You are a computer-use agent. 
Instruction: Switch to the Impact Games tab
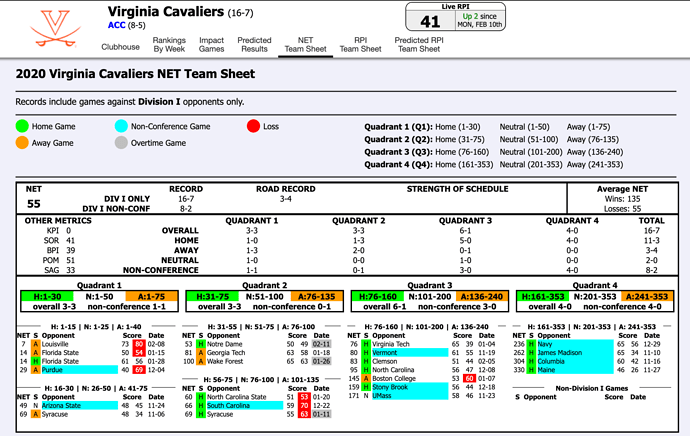[x=211, y=44]
